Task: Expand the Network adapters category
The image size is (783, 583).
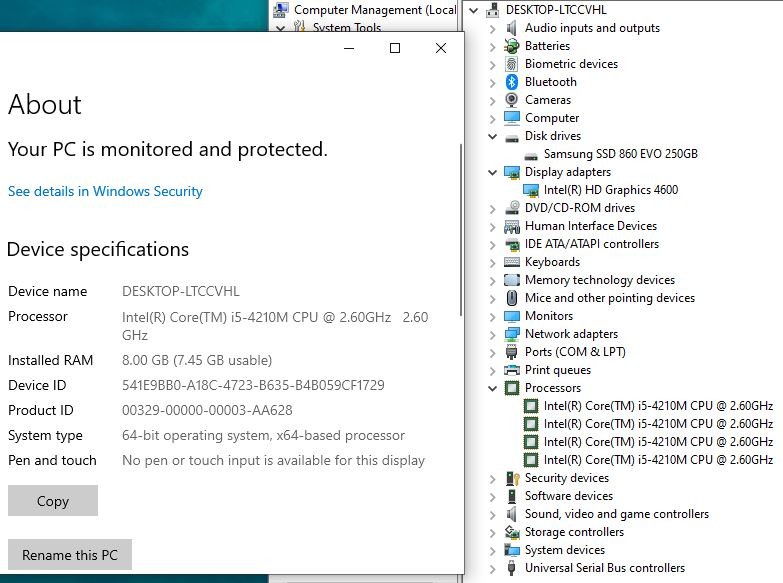Action: 492,335
